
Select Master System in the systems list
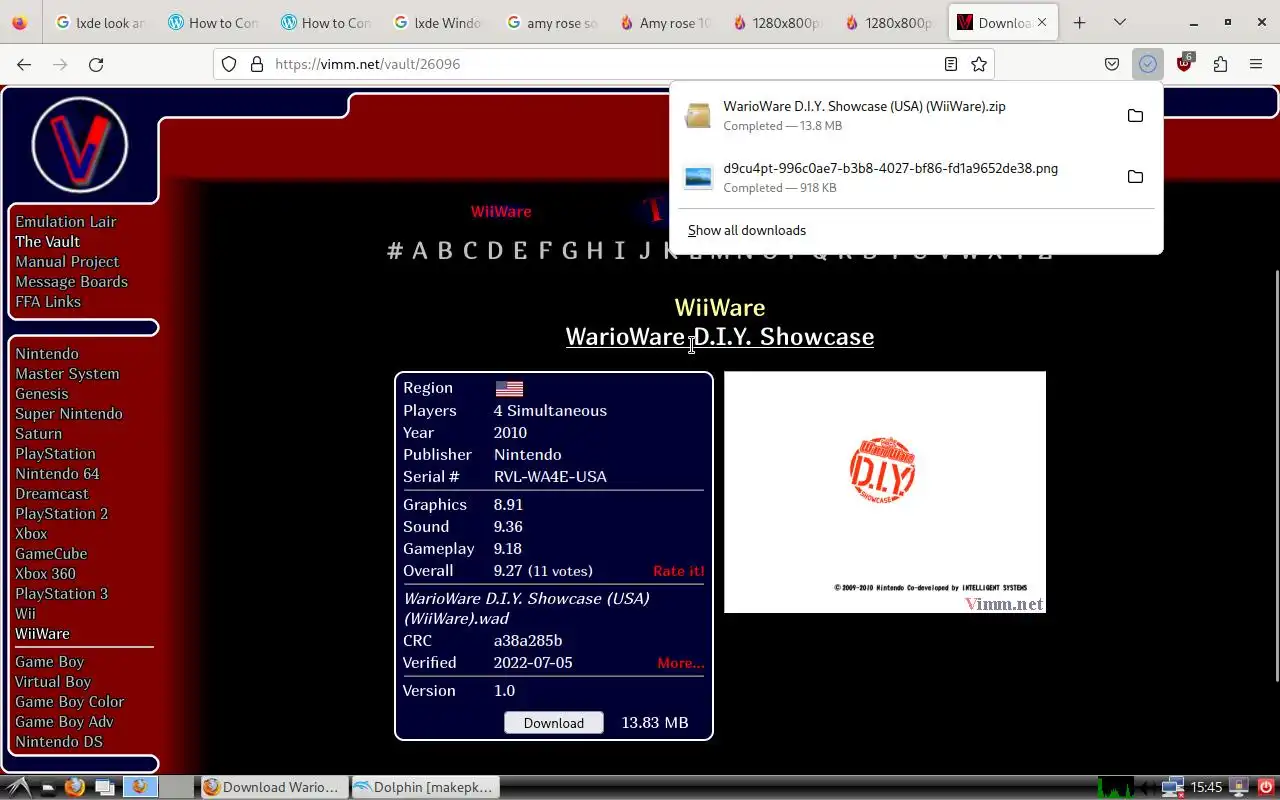(67, 374)
